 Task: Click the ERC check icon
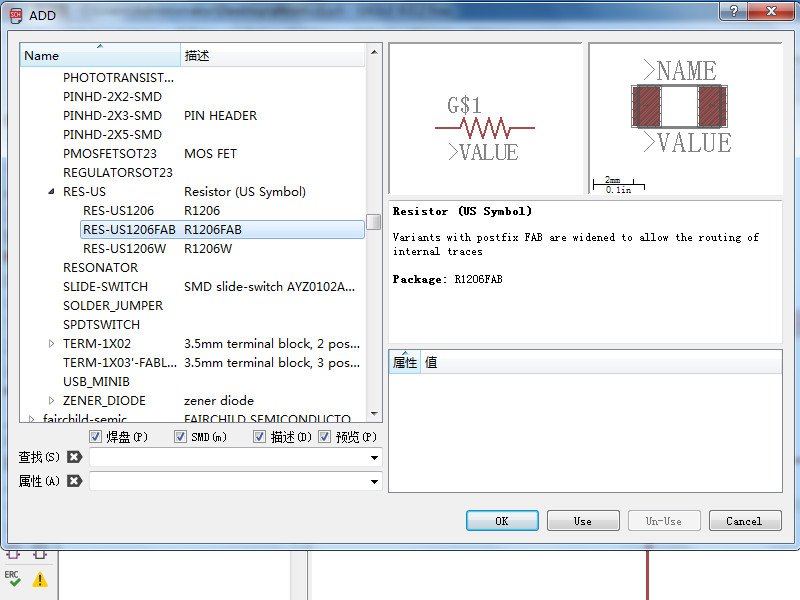pos(13,579)
